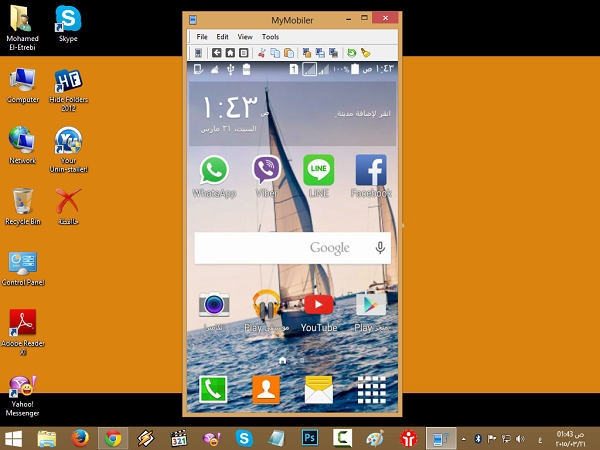Switch to Chrome in the taskbar

pyautogui.click(x=113, y=439)
